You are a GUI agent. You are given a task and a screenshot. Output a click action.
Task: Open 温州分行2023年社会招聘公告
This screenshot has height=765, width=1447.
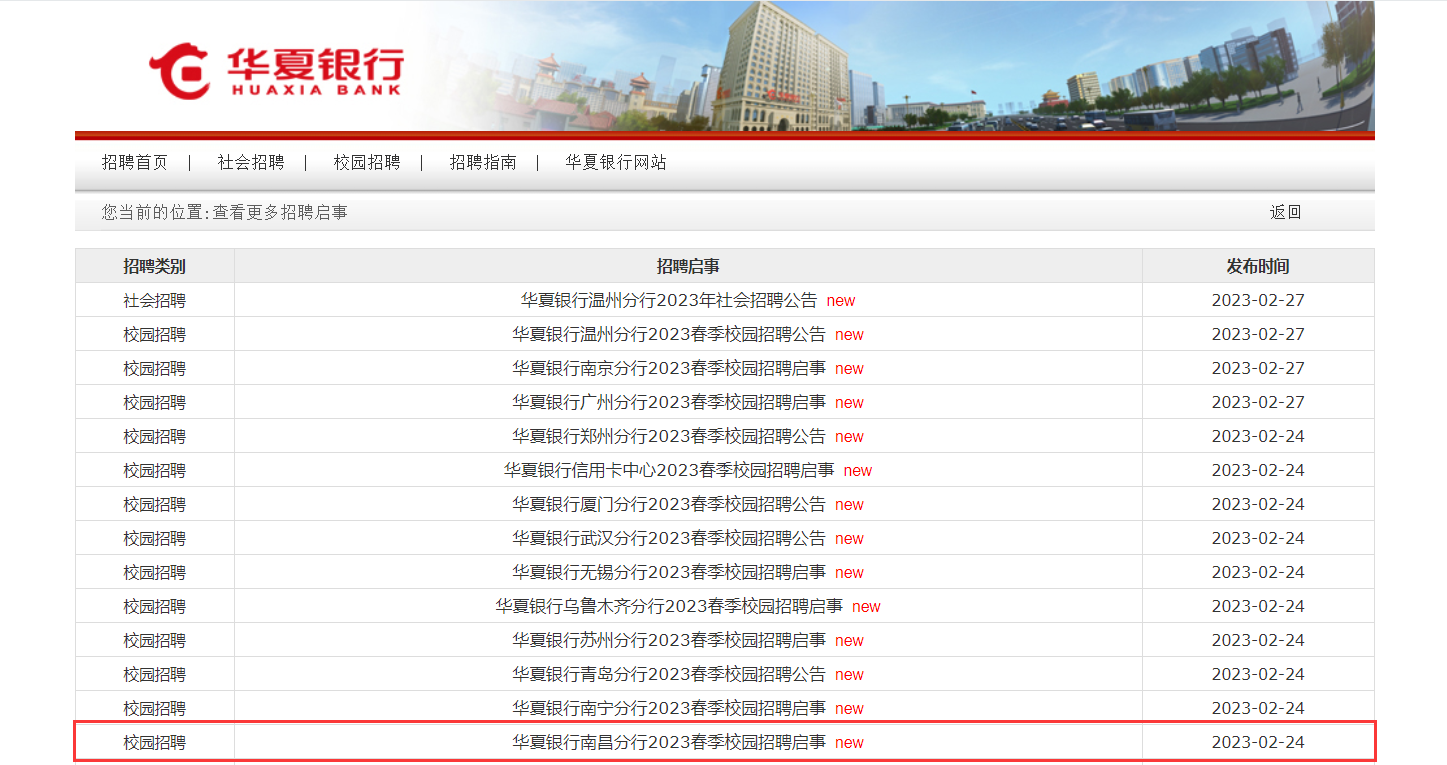coord(669,300)
